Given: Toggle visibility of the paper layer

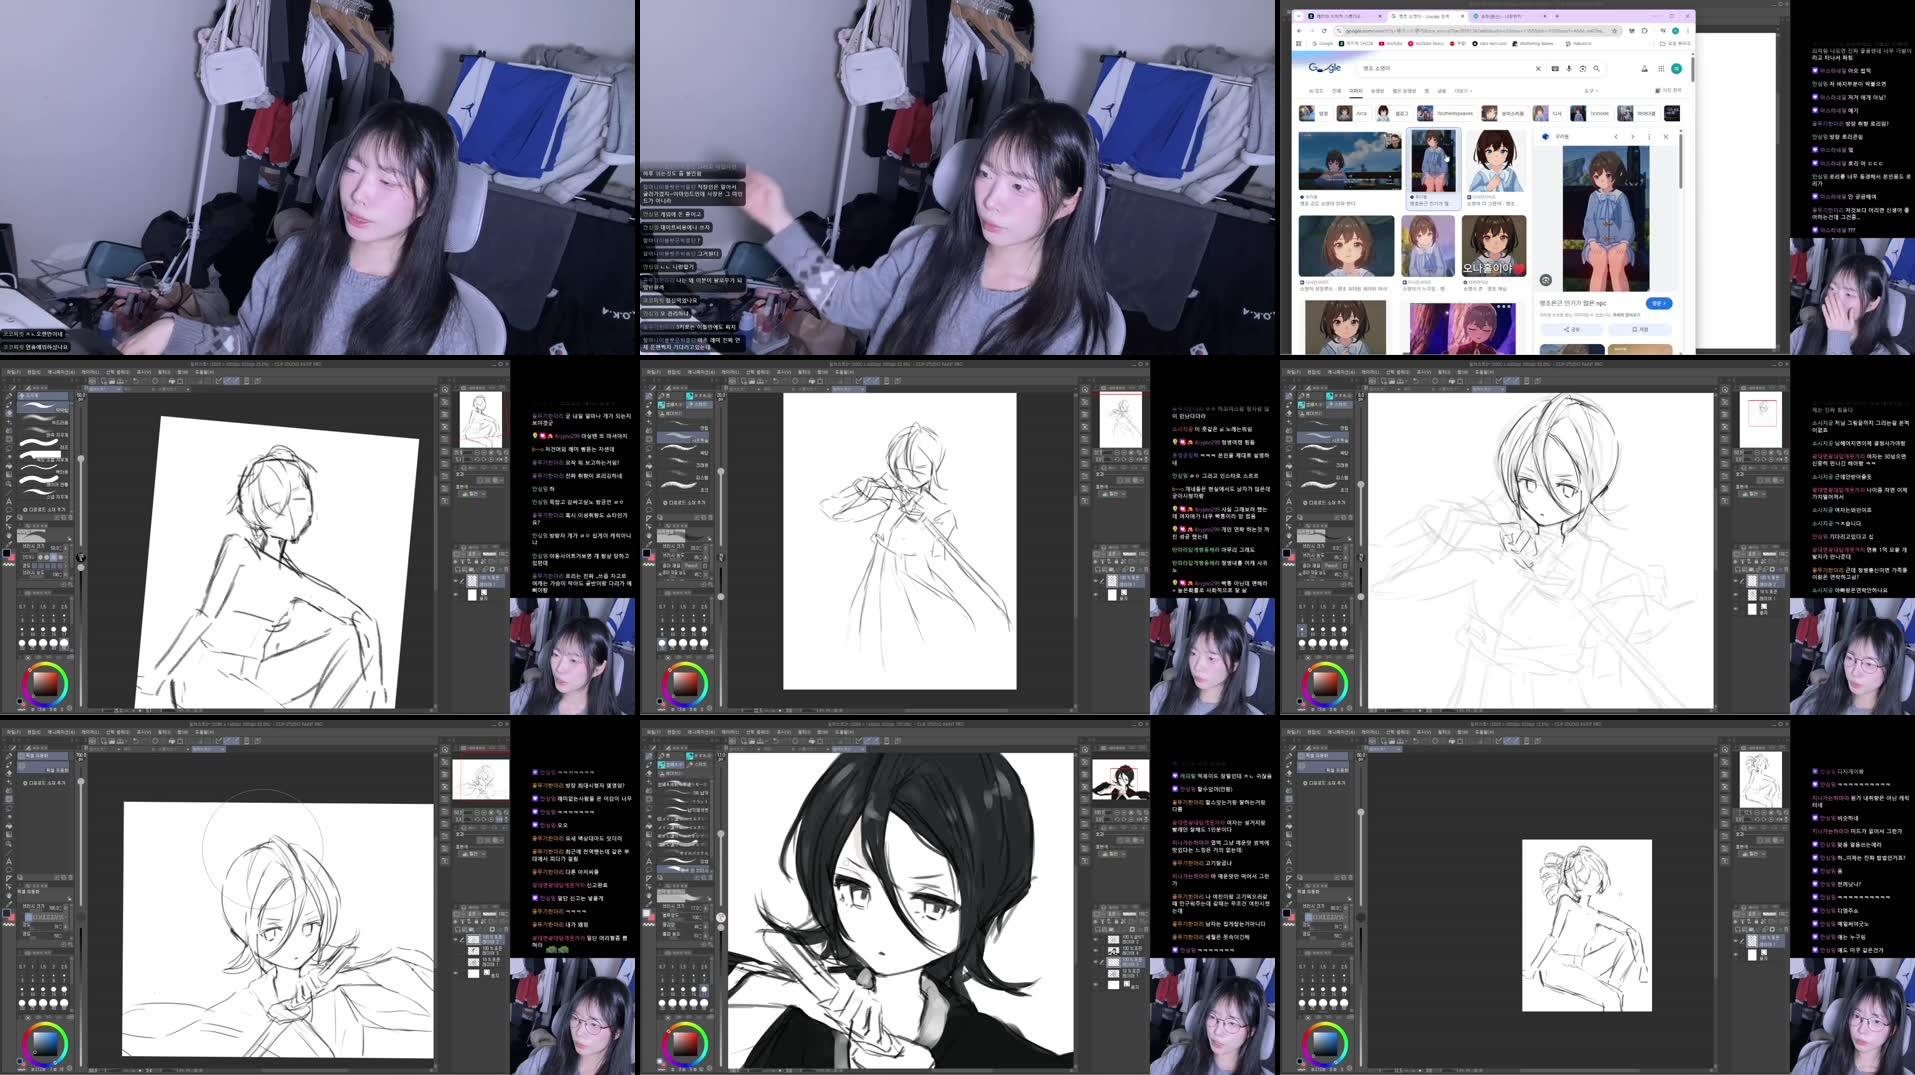Looking at the screenshot, I should coord(456,594).
